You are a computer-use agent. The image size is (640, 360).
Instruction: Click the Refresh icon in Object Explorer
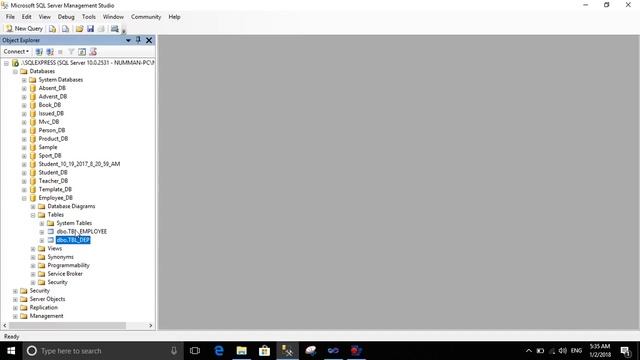(82, 52)
